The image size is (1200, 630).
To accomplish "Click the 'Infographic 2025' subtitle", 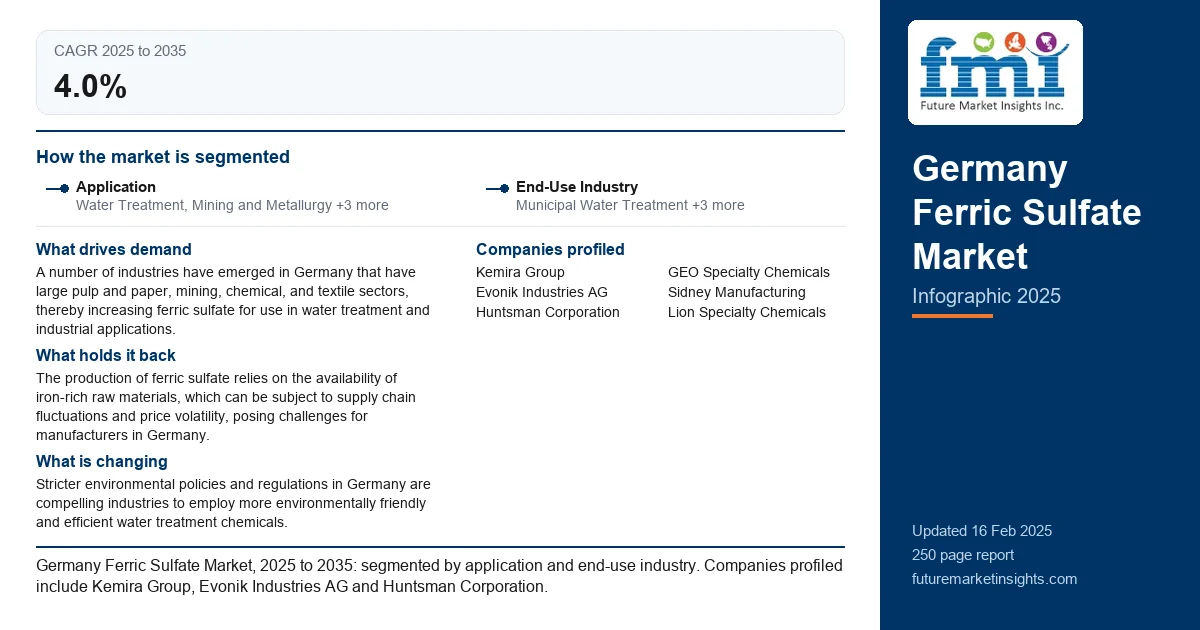I will tap(986, 296).
